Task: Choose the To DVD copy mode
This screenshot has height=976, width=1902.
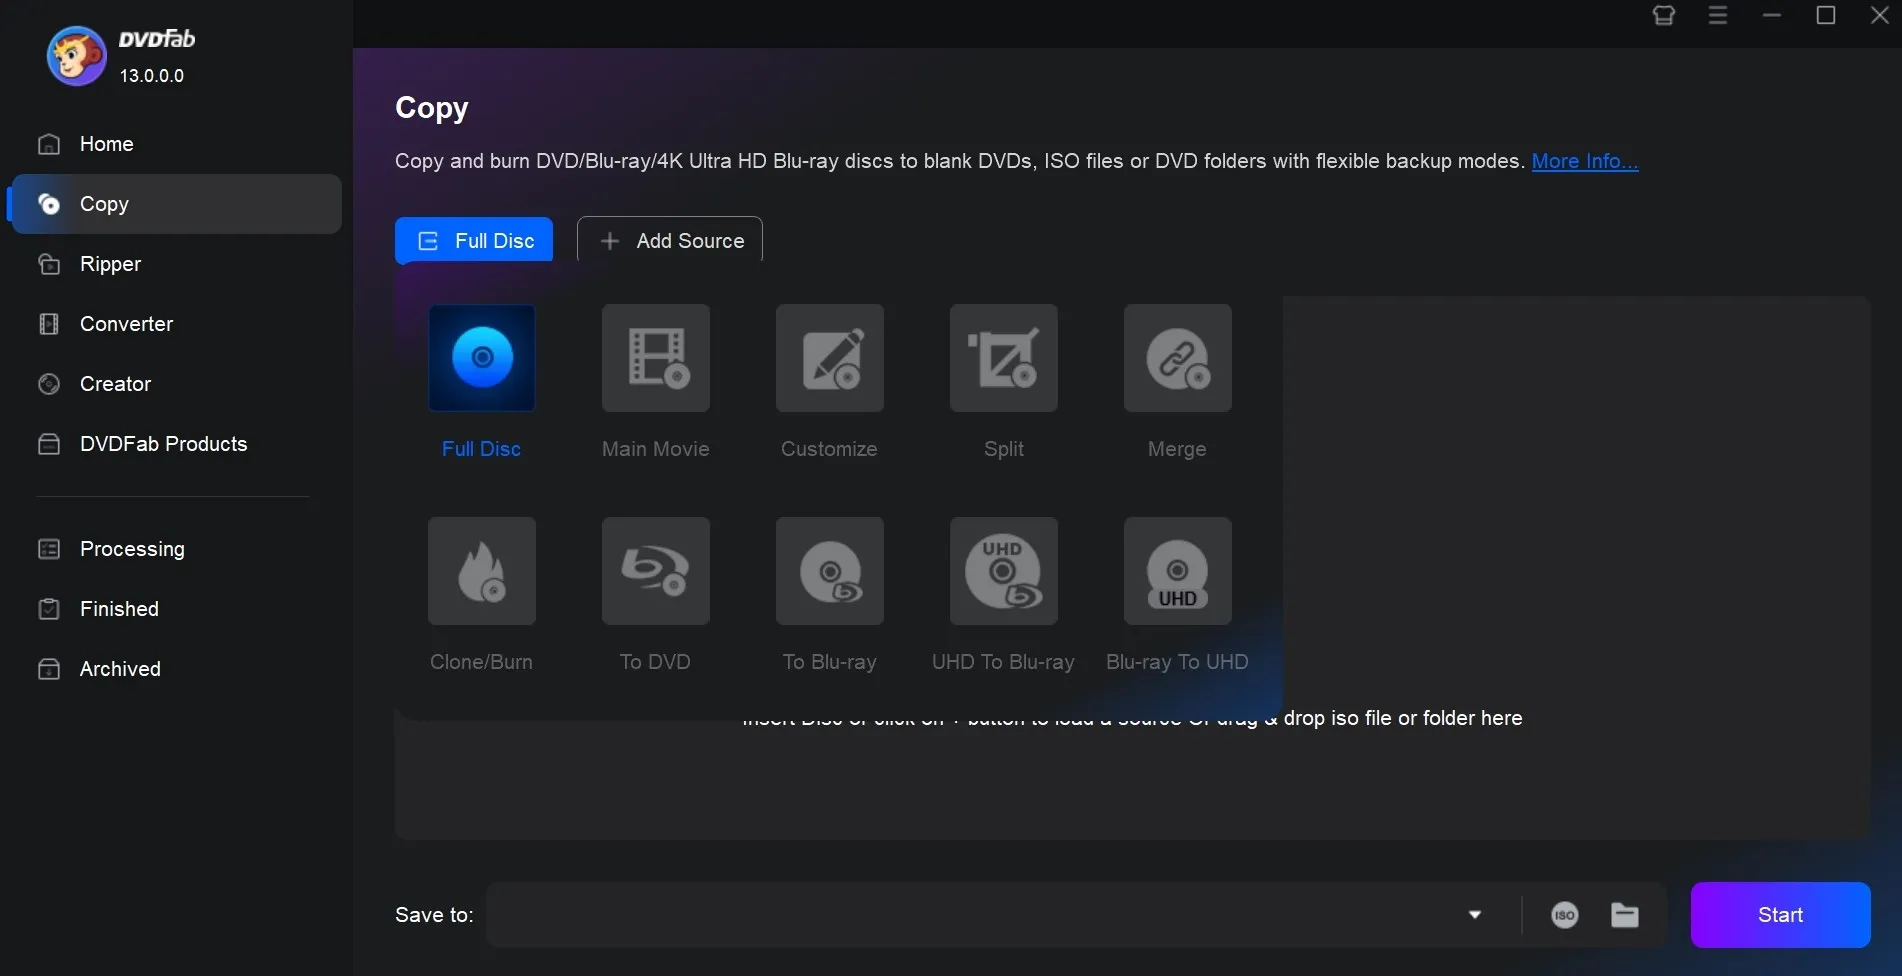Action: pyautogui.click(x=655, y=571)
